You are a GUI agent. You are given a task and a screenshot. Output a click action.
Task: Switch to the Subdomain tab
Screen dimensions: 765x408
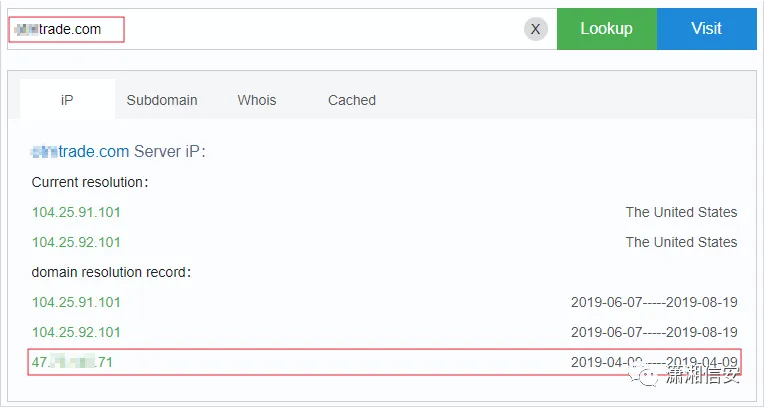coord(162,100)
